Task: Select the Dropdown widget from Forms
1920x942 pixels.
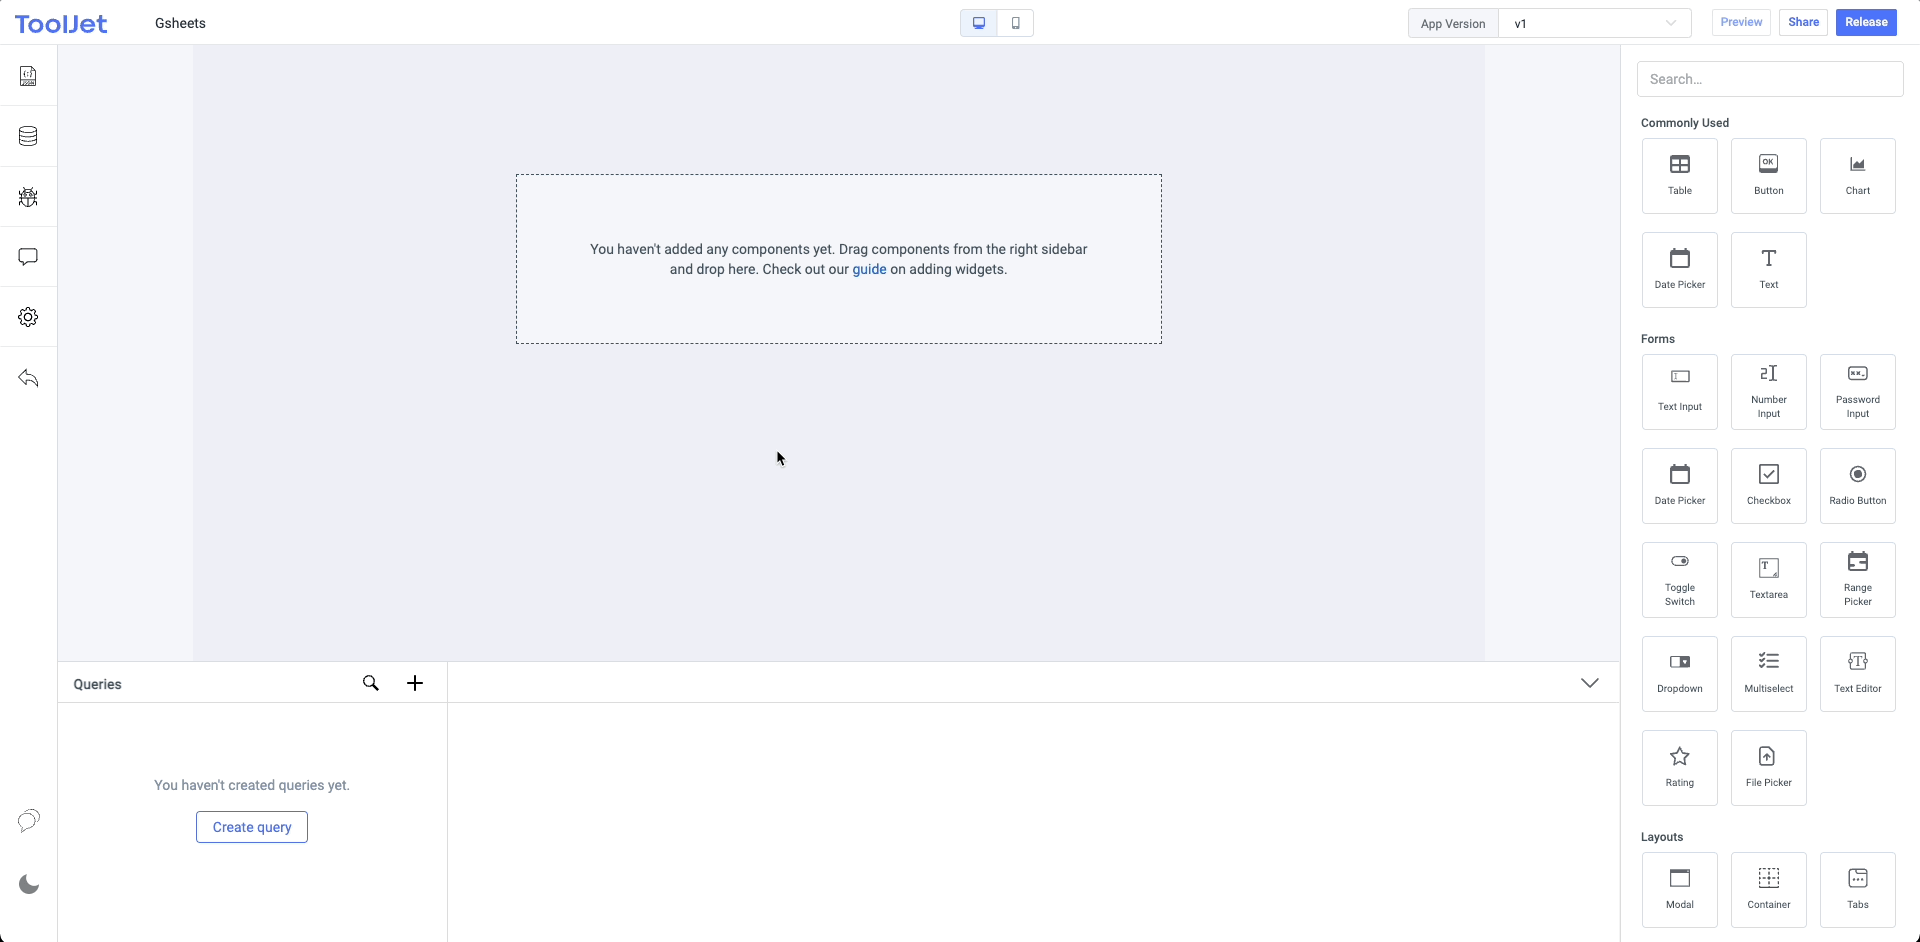Action: click(1679, 674)
